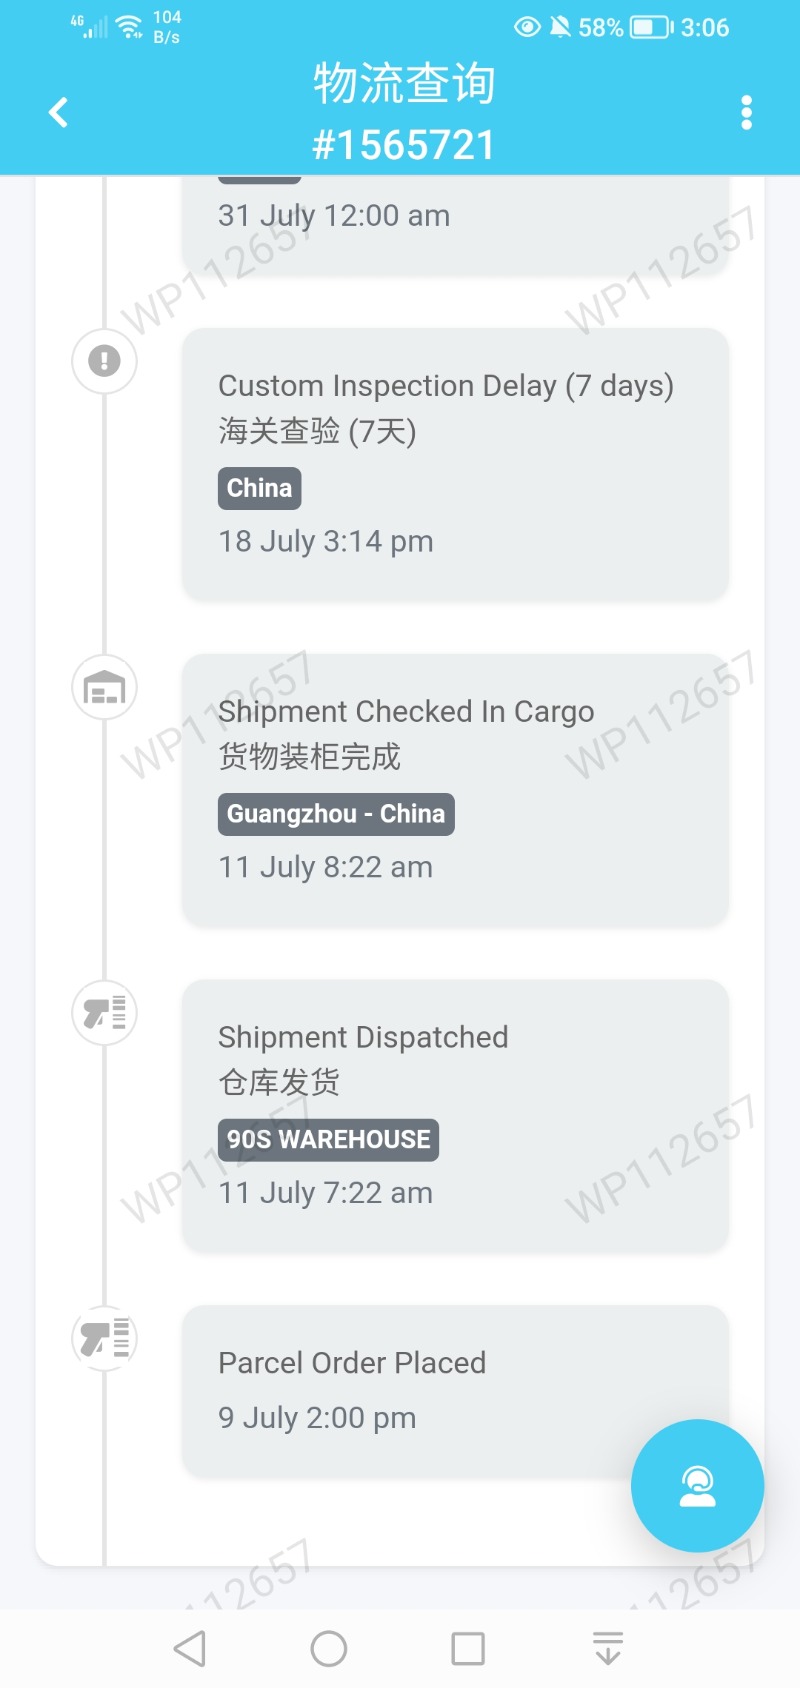This screenshot has width=800, height=1688.
Task: Tap the back arrow in header
Action: (59, 112)
